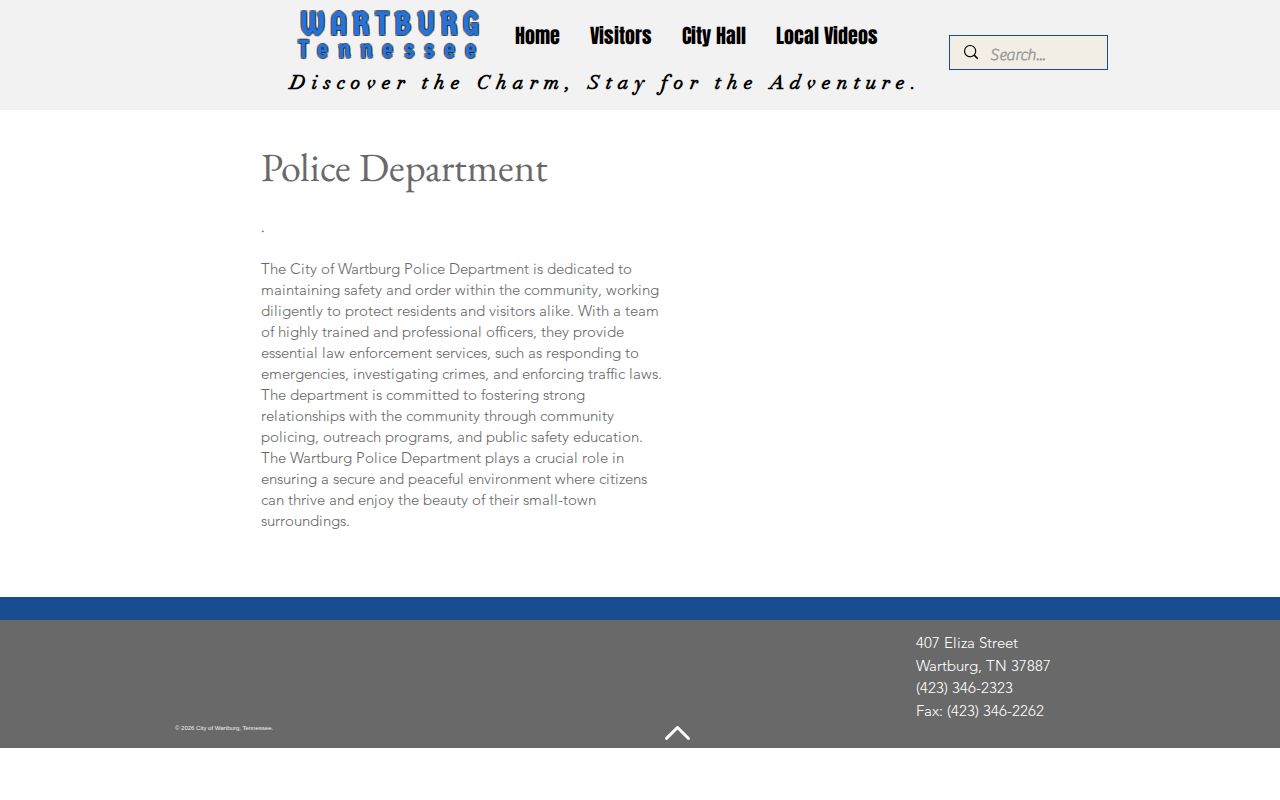
Task: Click the Wartburg Tennessee logo
Action: (x=389, y=35)
